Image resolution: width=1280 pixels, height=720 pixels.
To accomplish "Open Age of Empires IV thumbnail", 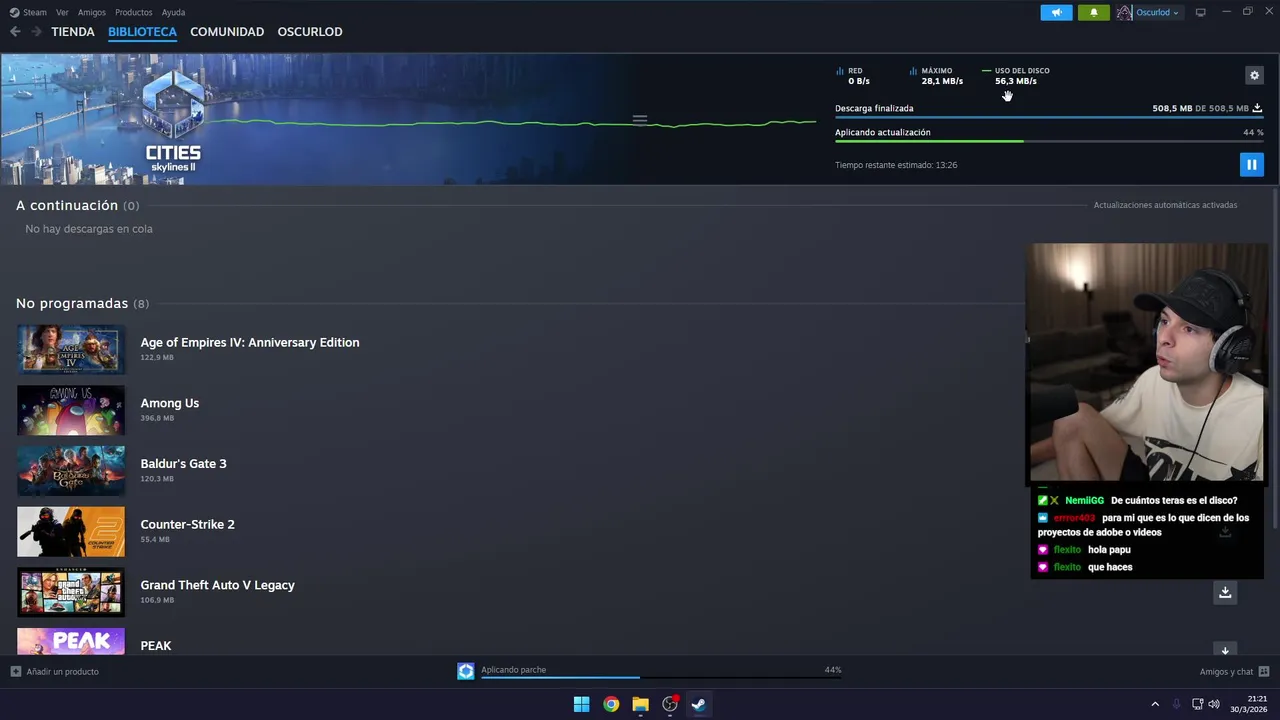I will point(71,349).
